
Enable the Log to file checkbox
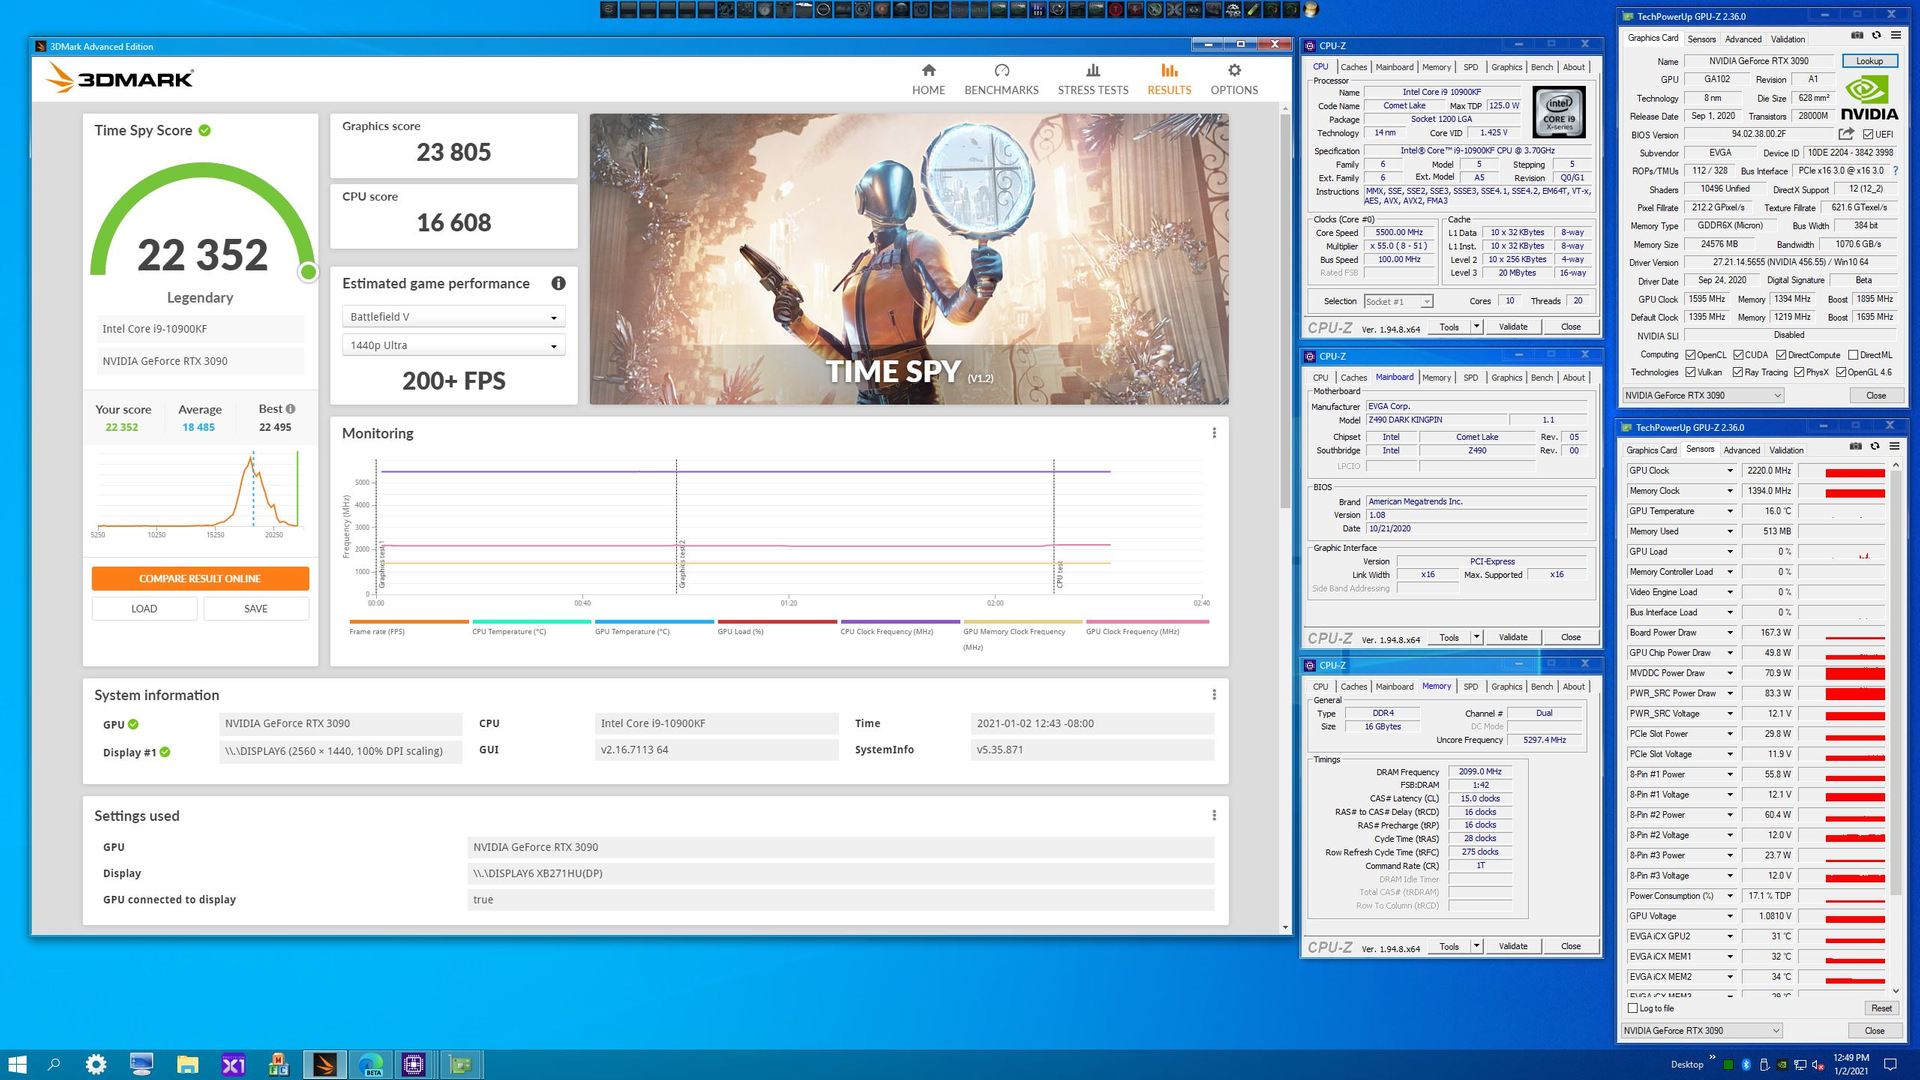point(1633,1008)
